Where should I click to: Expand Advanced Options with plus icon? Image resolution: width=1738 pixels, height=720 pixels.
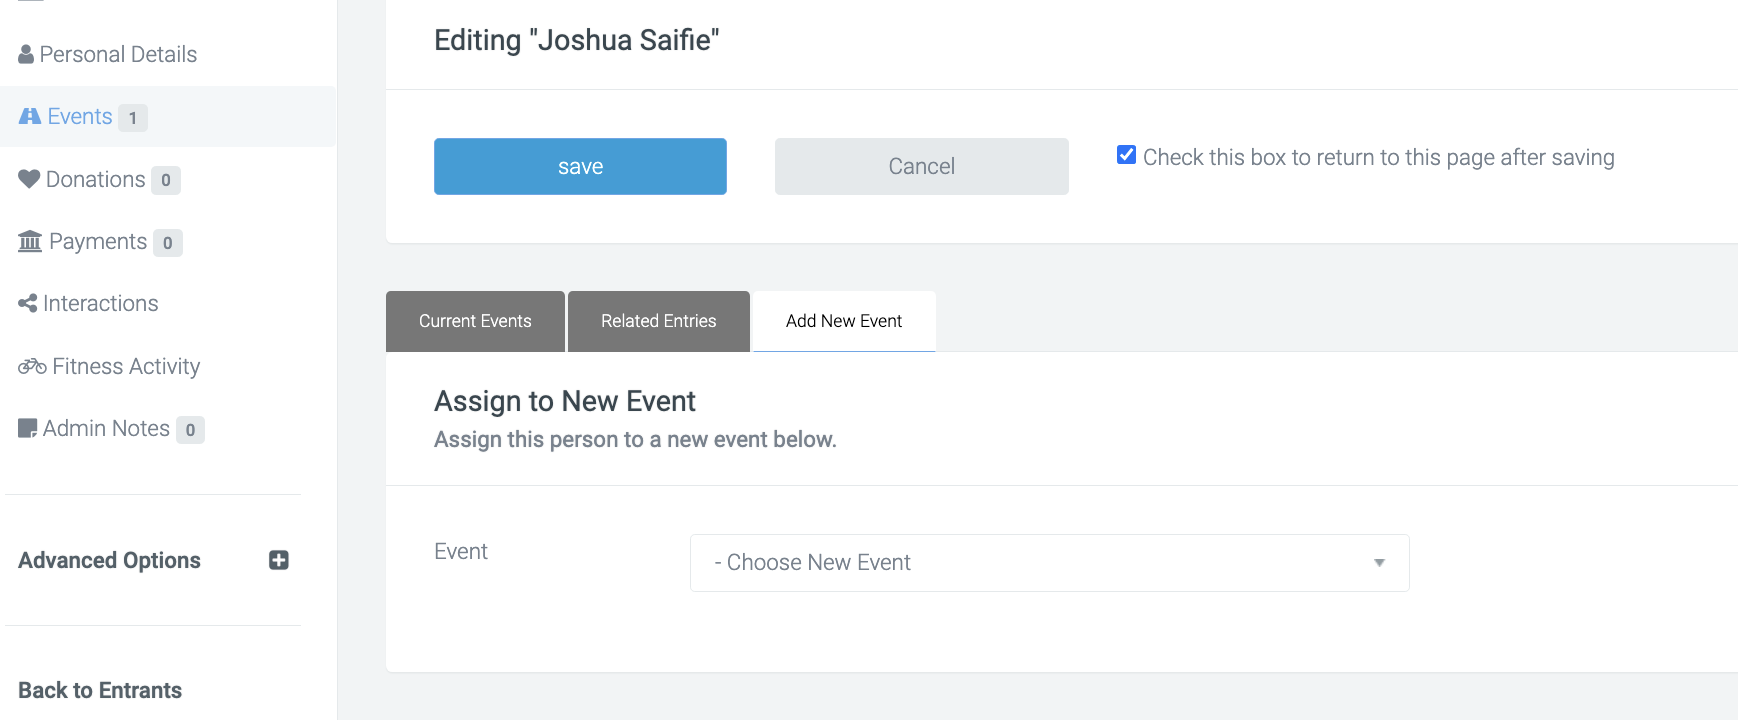pos(279,560)
